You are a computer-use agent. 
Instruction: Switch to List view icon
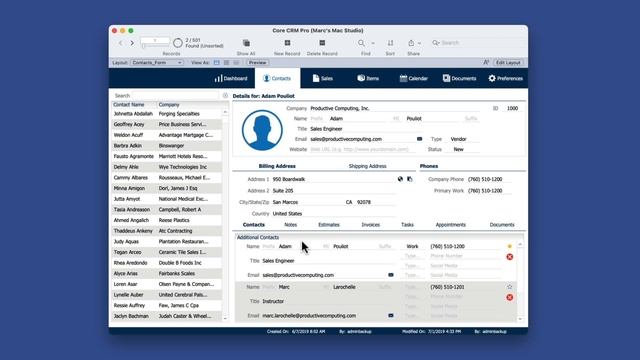click(227, 62)
